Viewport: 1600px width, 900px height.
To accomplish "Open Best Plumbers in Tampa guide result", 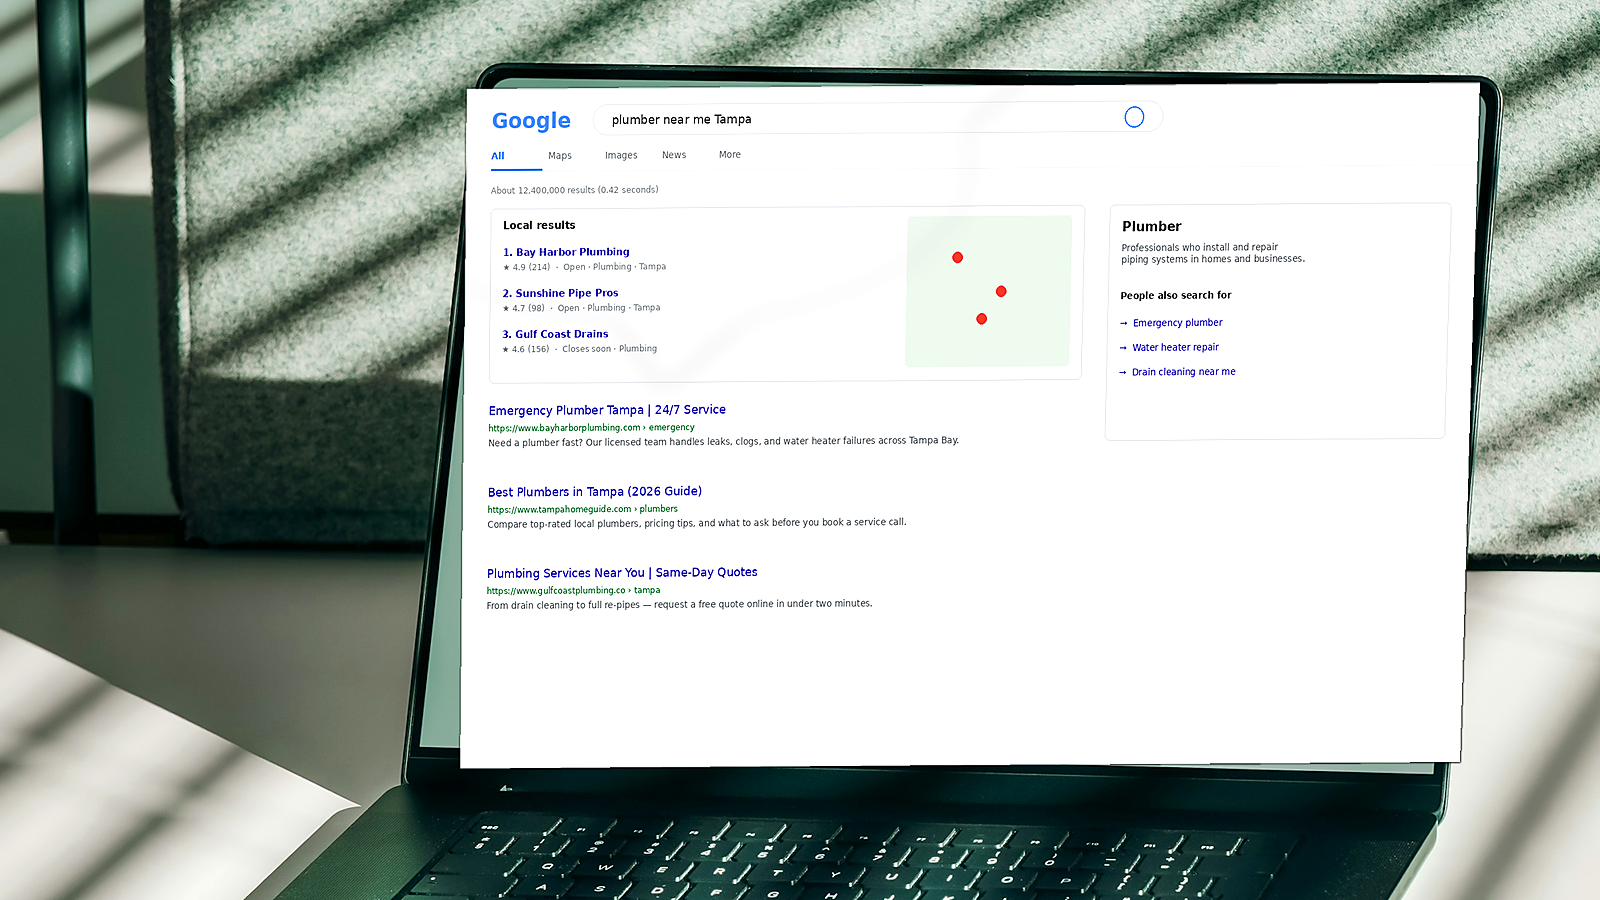I will (x=595, y=491).
